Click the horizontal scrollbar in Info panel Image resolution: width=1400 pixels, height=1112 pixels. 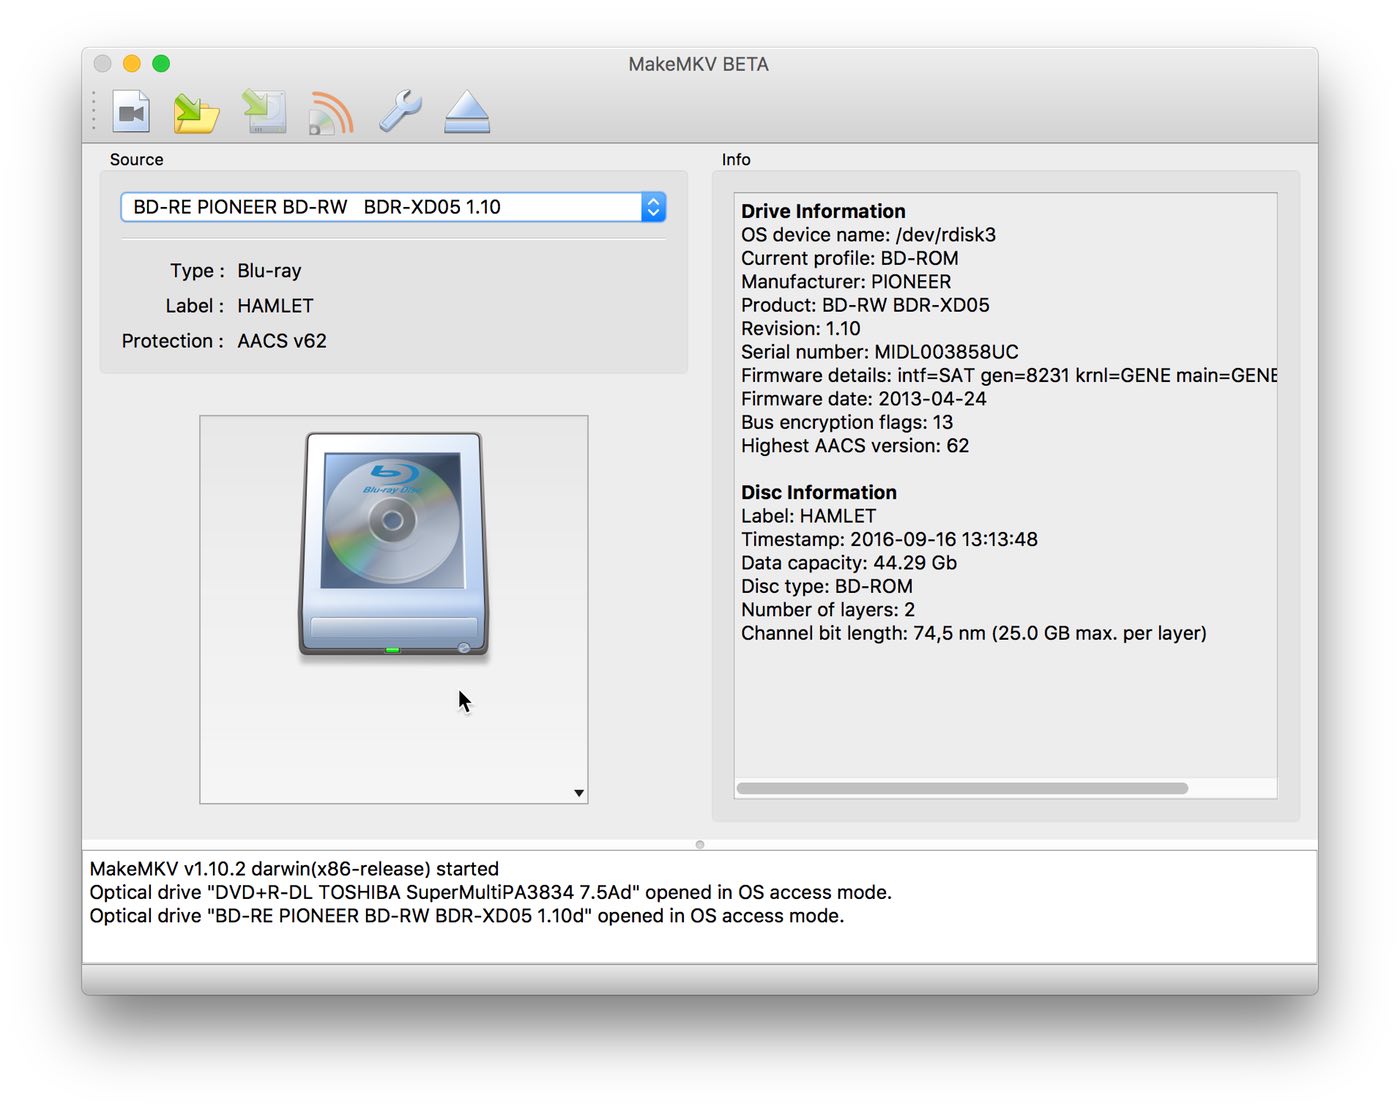[962, 788]
